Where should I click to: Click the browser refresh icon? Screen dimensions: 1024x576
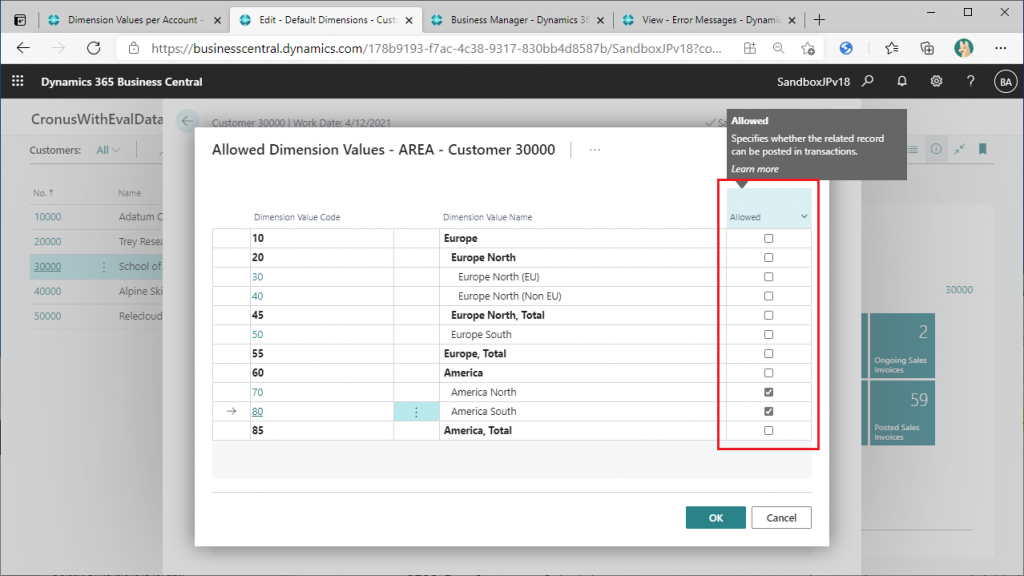(94, 48)
